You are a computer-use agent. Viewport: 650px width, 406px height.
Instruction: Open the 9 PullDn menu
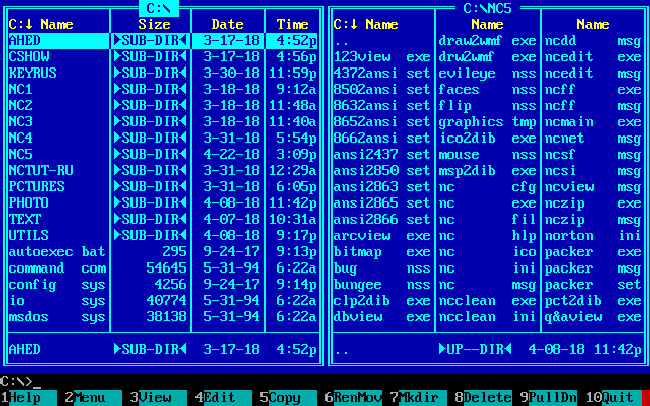pos(548,398)
